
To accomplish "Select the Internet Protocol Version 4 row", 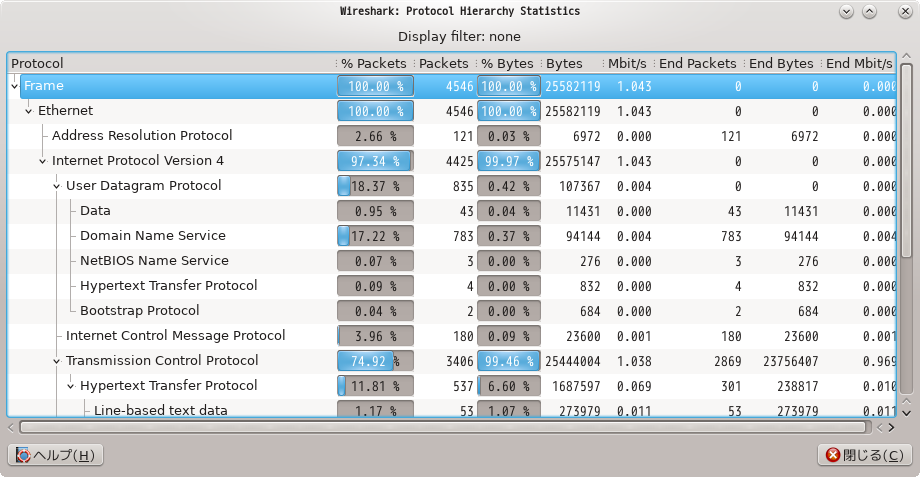I will click(x=452, y=161).
